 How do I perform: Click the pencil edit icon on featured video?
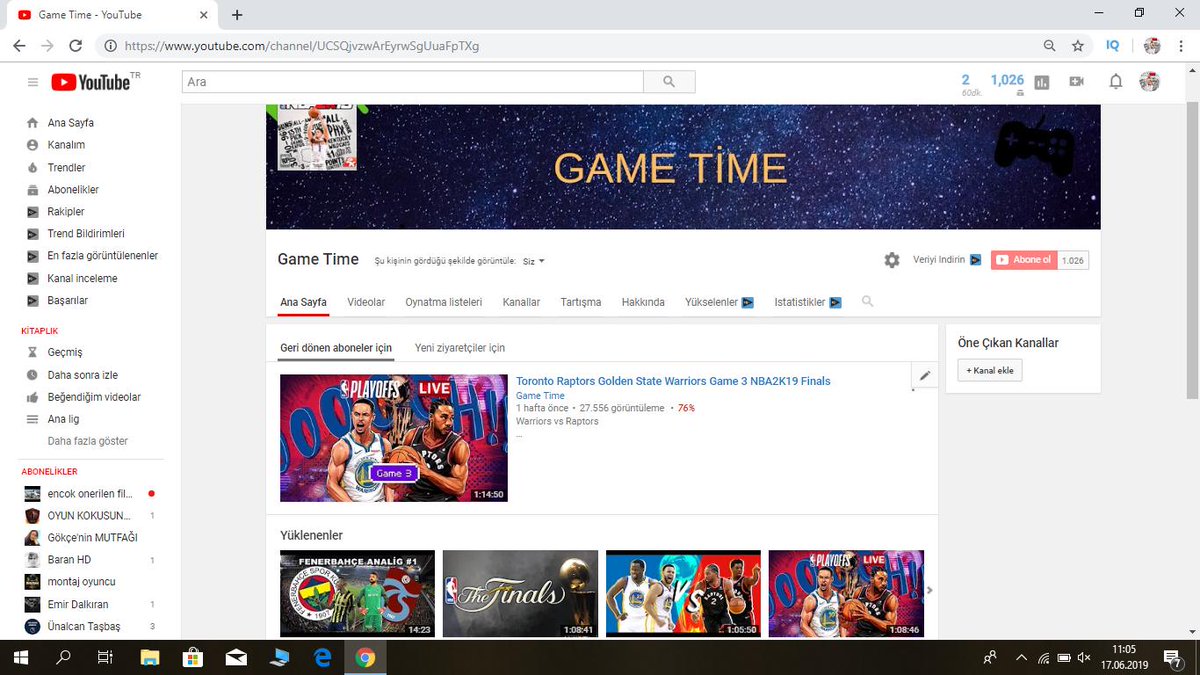(x=925, y=375)
